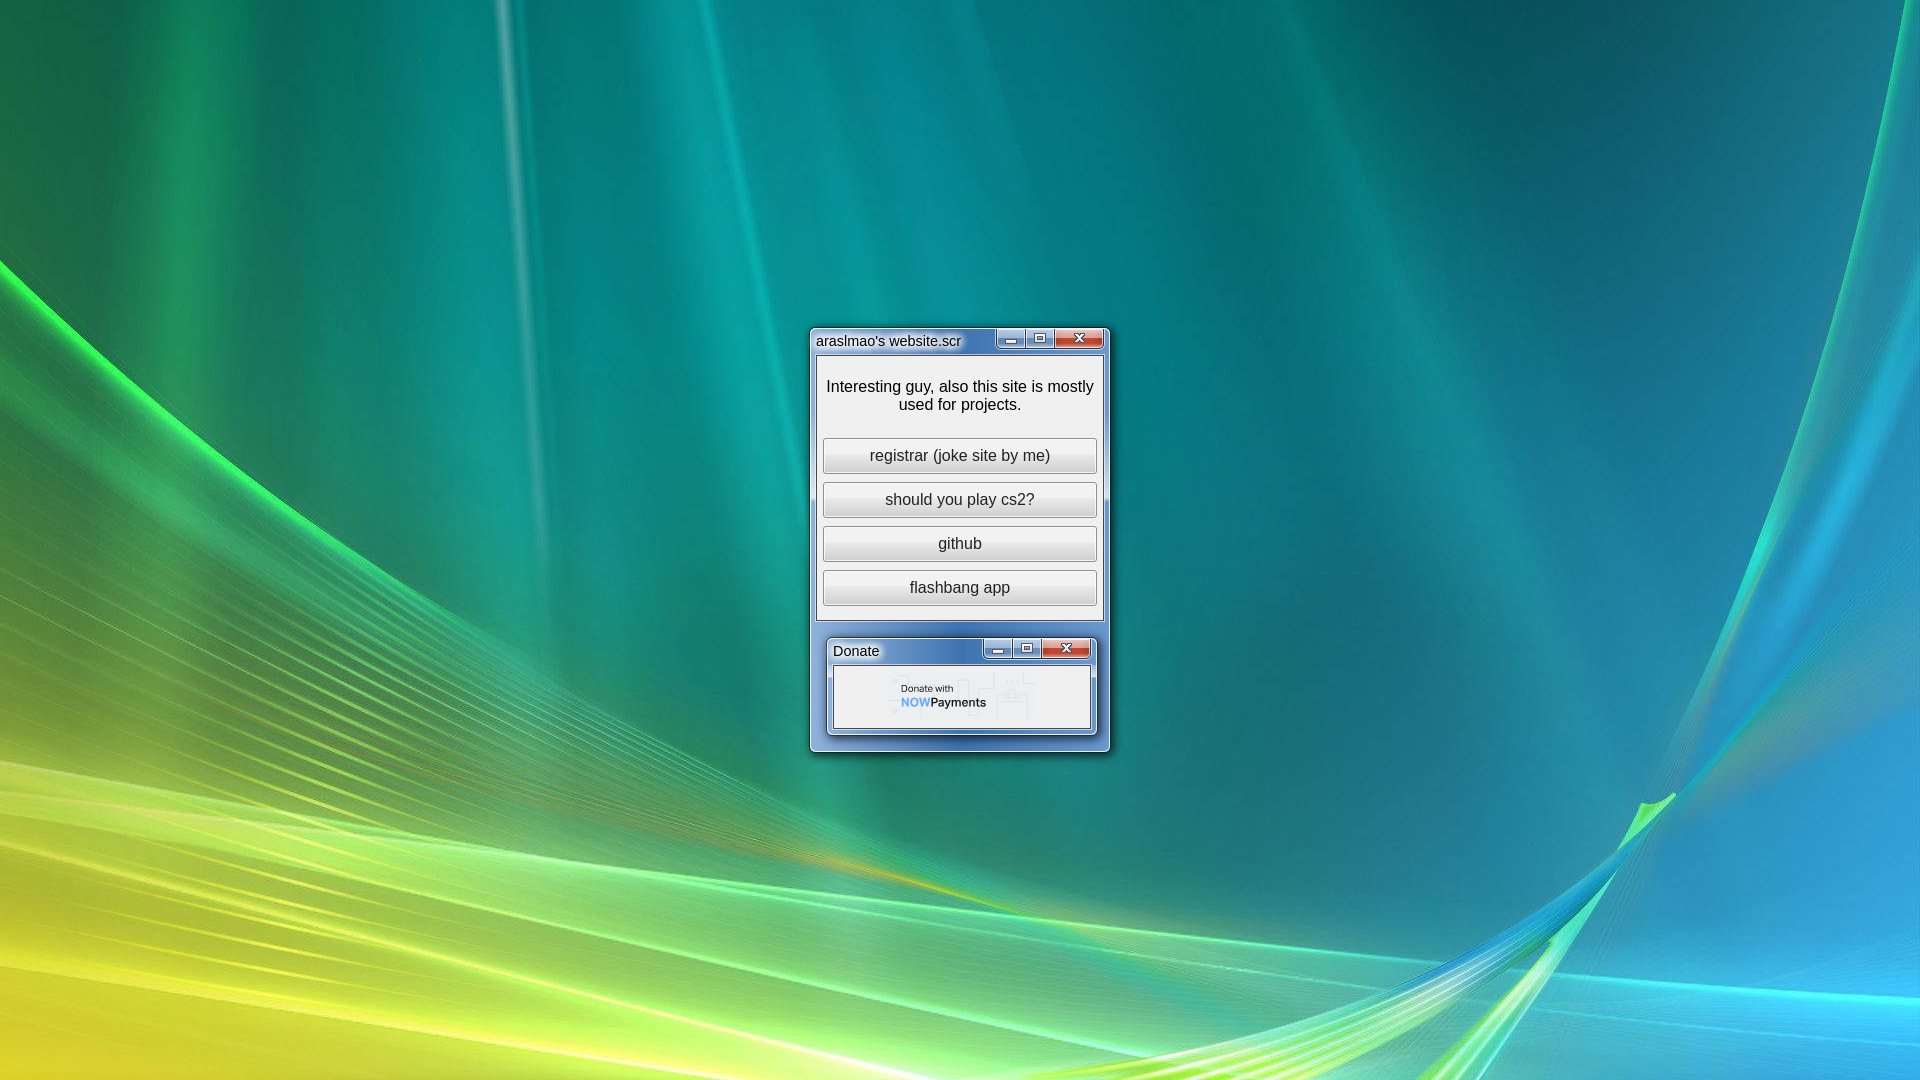The image size is (1920, 1080).
Task: Launch the flashbang app button
Action: click(x=959, y=588)
